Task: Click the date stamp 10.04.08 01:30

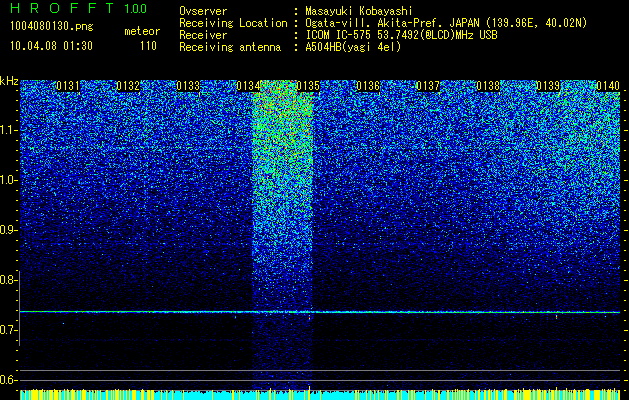Action: coord(51,46)
